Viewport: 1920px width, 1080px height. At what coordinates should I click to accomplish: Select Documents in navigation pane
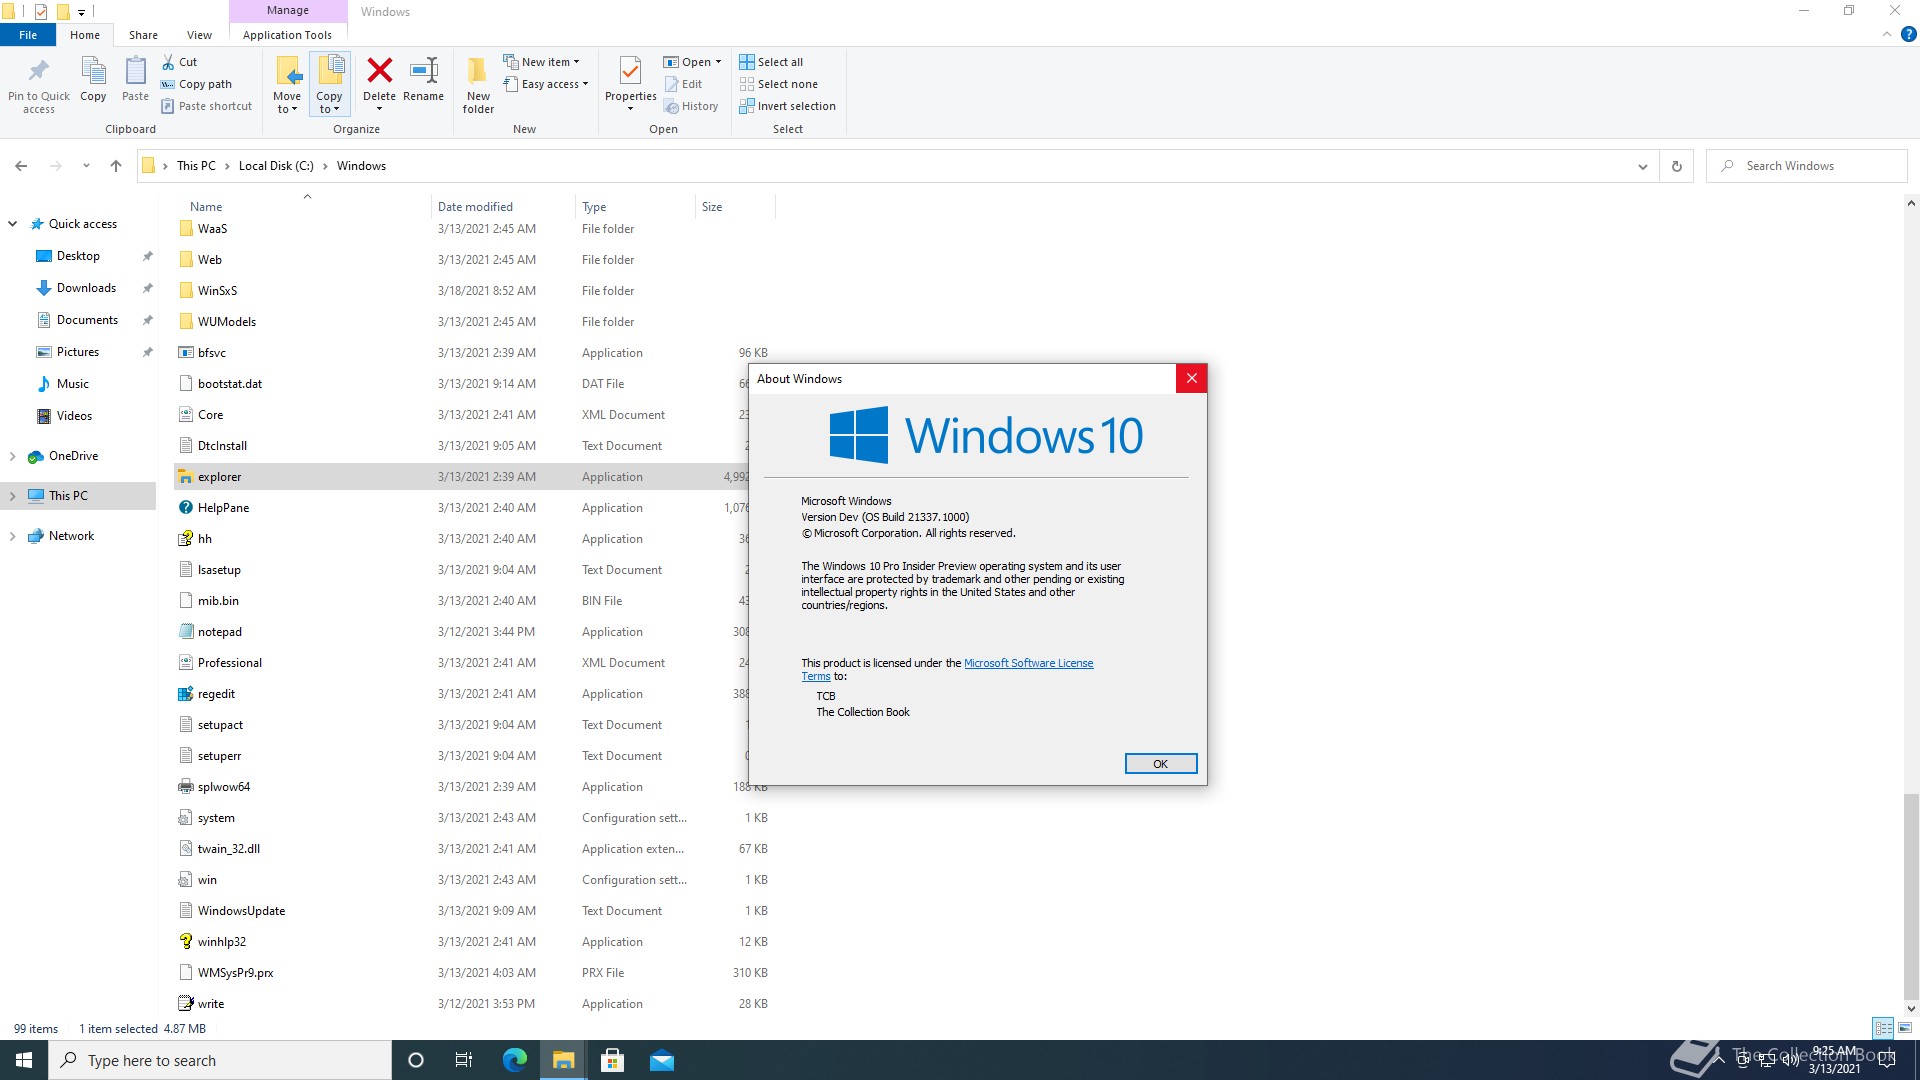[87, 320]
